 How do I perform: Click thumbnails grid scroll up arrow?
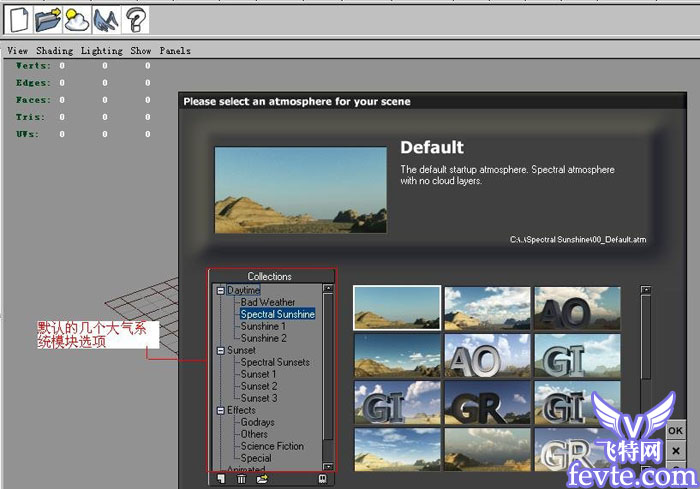pyautogui.click(x=646, y=290)
